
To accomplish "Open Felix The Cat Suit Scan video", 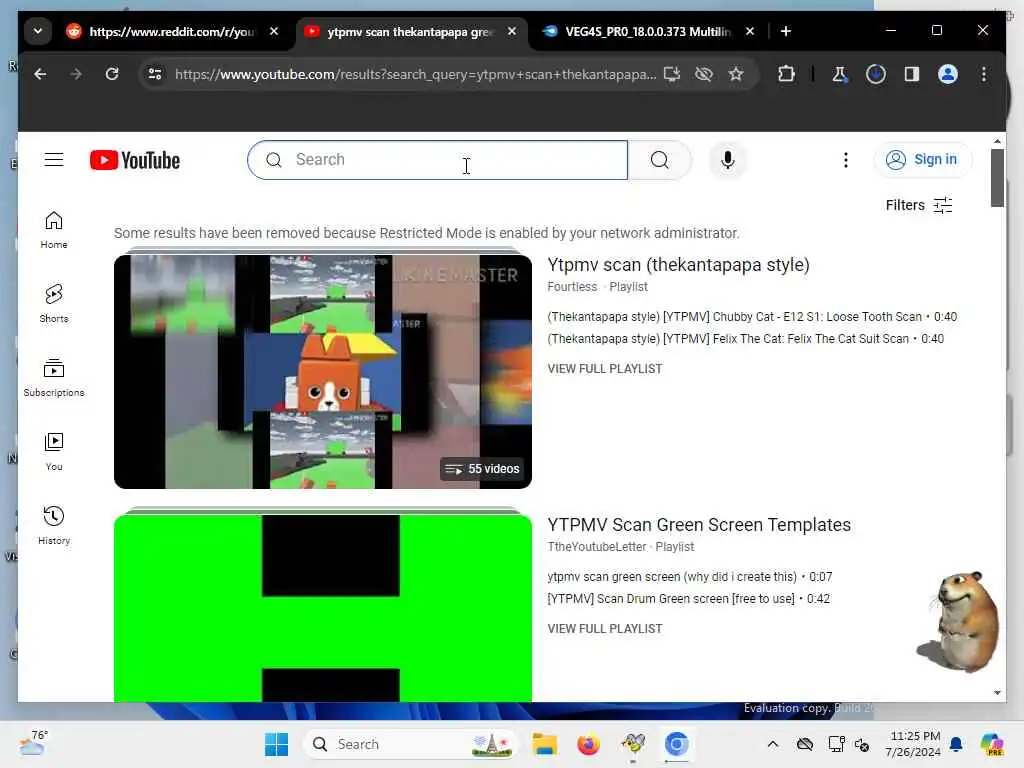I will tap(745, 339).
